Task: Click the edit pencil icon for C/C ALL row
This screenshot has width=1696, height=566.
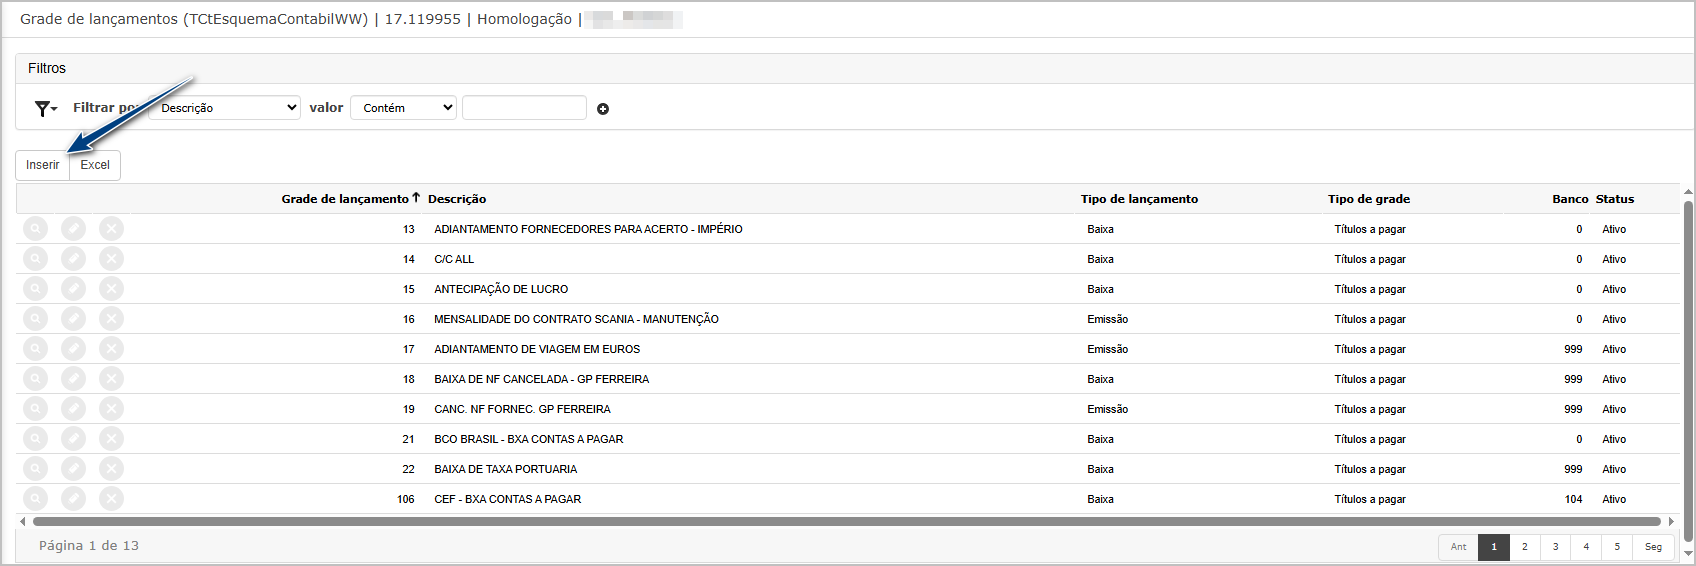Action: point(73,259)
